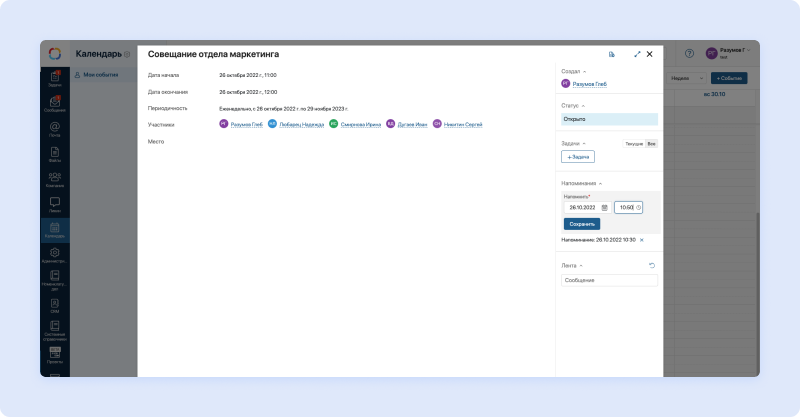
Task: Open the Почта mail section
Action: pos(55,130)
